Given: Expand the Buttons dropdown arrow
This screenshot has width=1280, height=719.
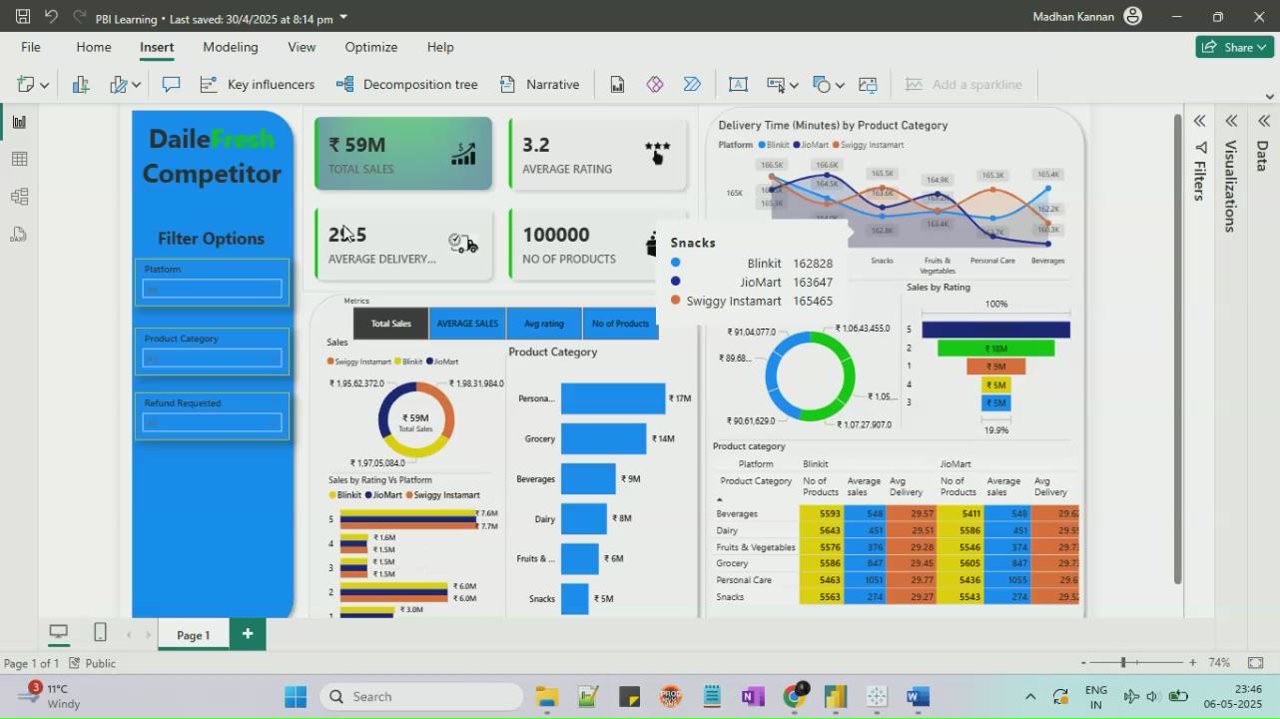Looking at the screenshot, I should [x=793, y=86].
